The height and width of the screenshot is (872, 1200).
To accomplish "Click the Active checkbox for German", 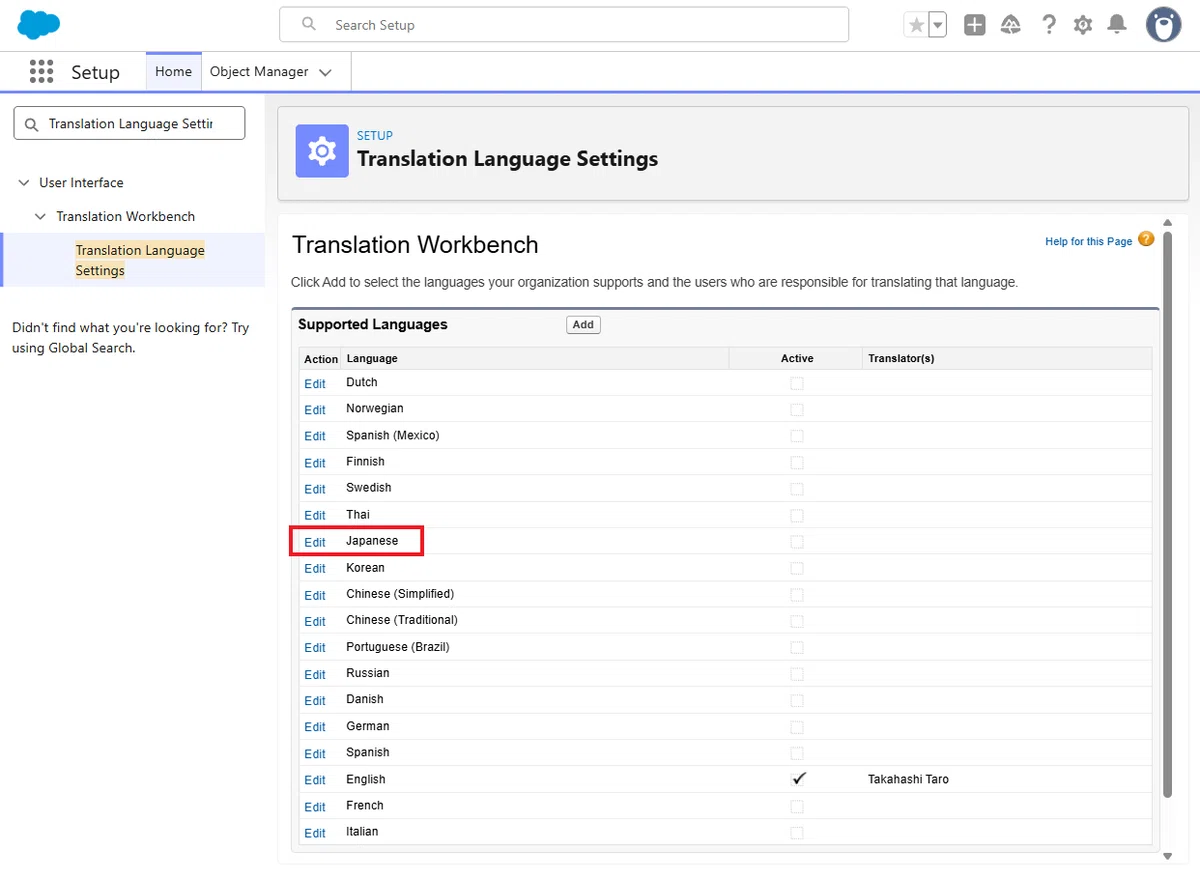I will [x=797, y=726].
